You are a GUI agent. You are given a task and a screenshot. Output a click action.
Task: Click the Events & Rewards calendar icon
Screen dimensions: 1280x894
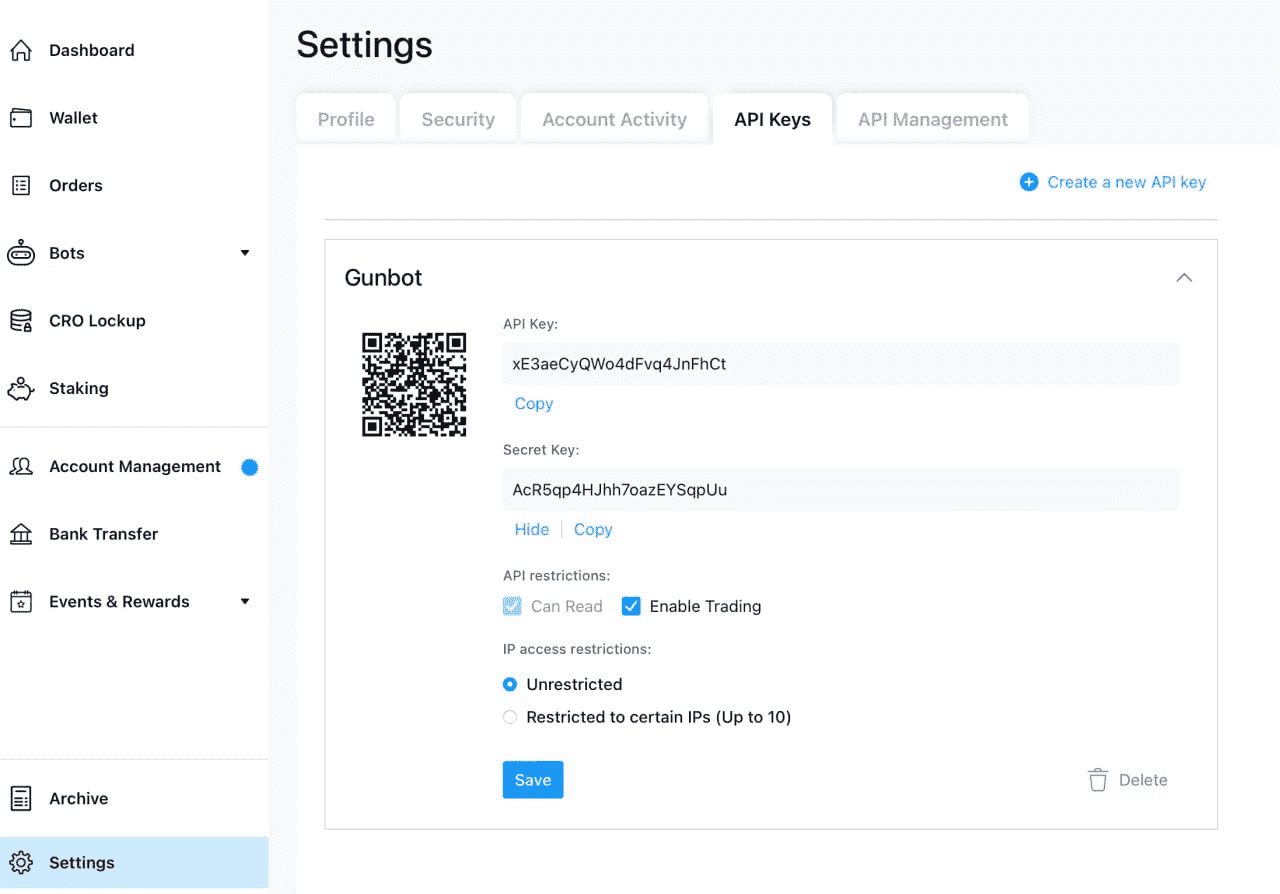pyautogui.click(x=21, y=602)
